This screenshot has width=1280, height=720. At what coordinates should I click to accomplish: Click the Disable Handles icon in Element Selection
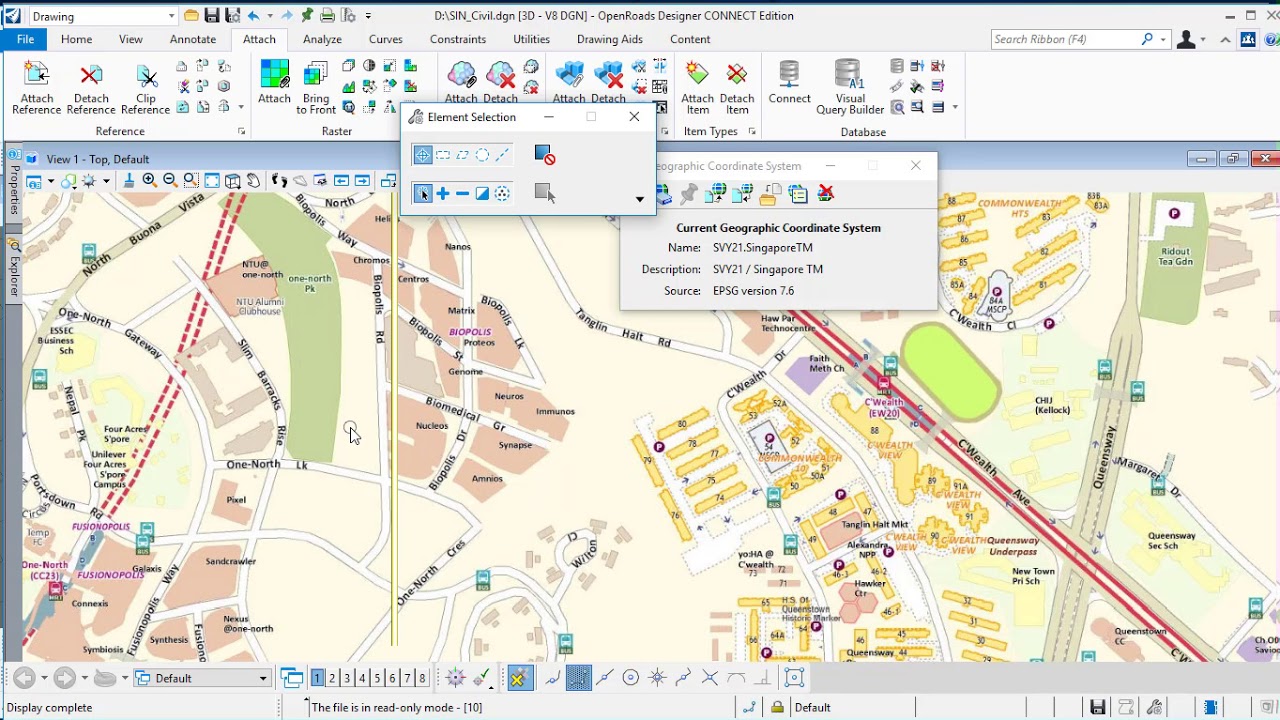click(544, 155)
